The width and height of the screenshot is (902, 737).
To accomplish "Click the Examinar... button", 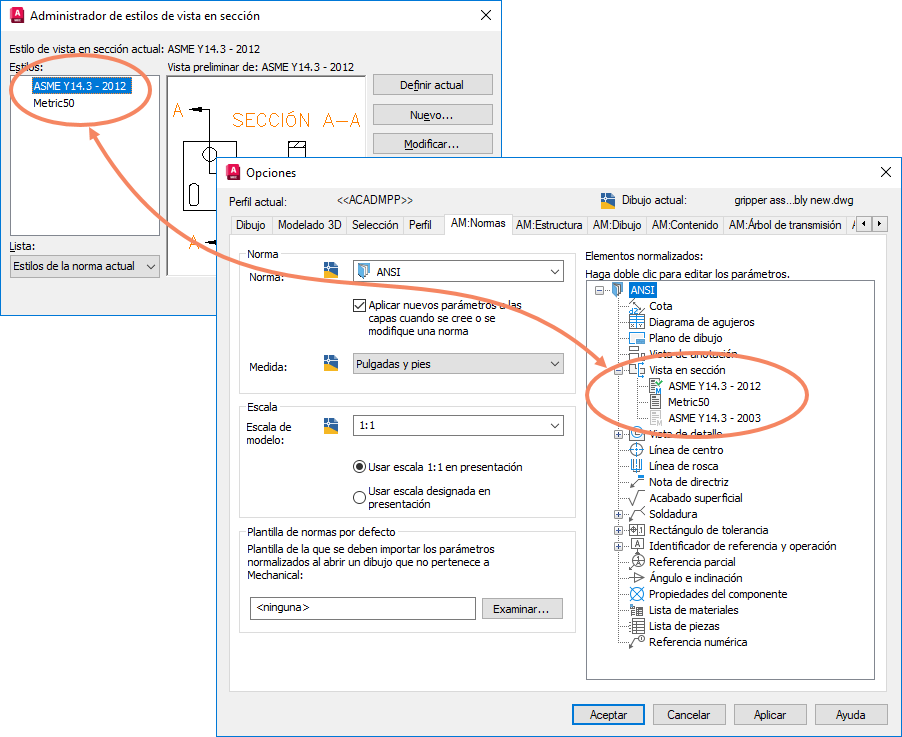I will [x=522, y=609].
